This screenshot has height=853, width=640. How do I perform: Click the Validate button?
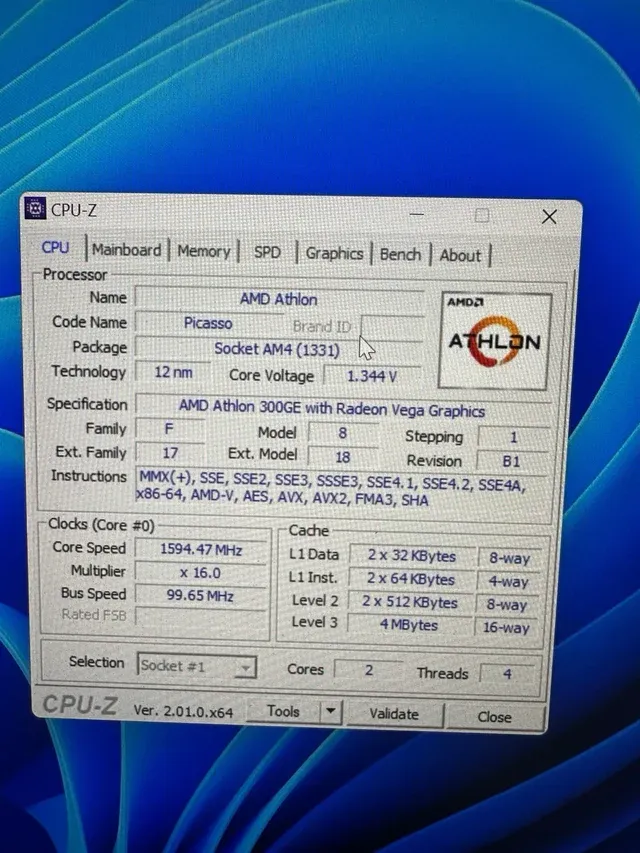point(395,714)
